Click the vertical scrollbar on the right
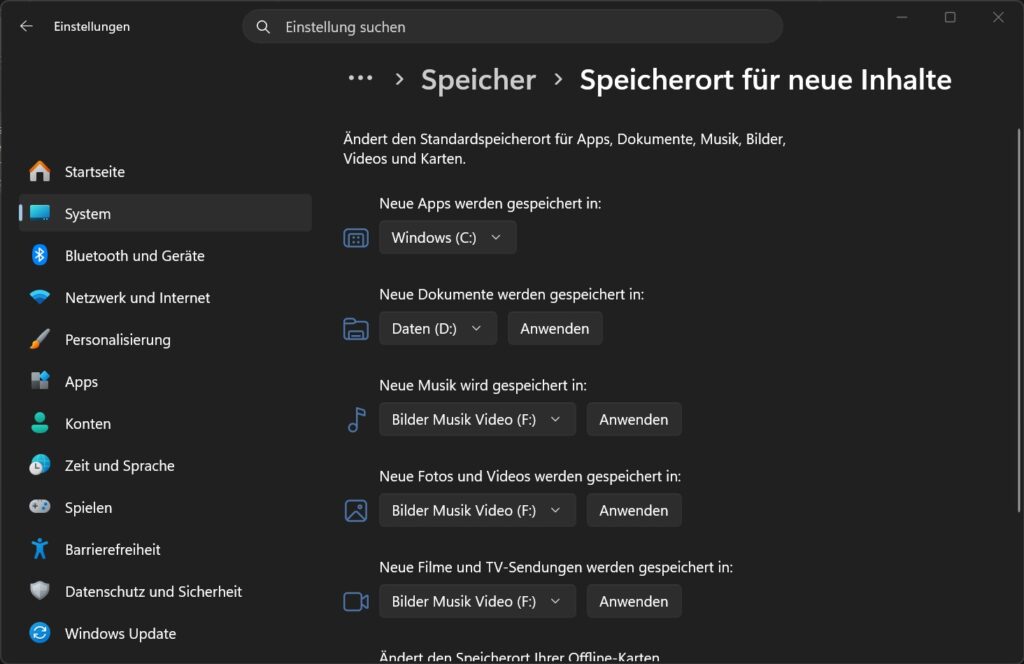The image size is (1024, 664). coord(1019,320)
